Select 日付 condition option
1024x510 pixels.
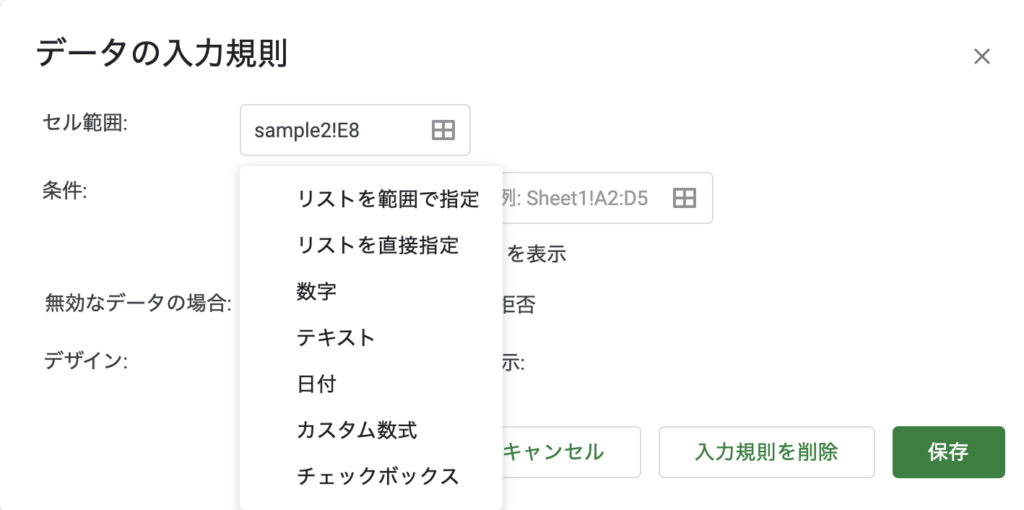[x=316, y=384]
